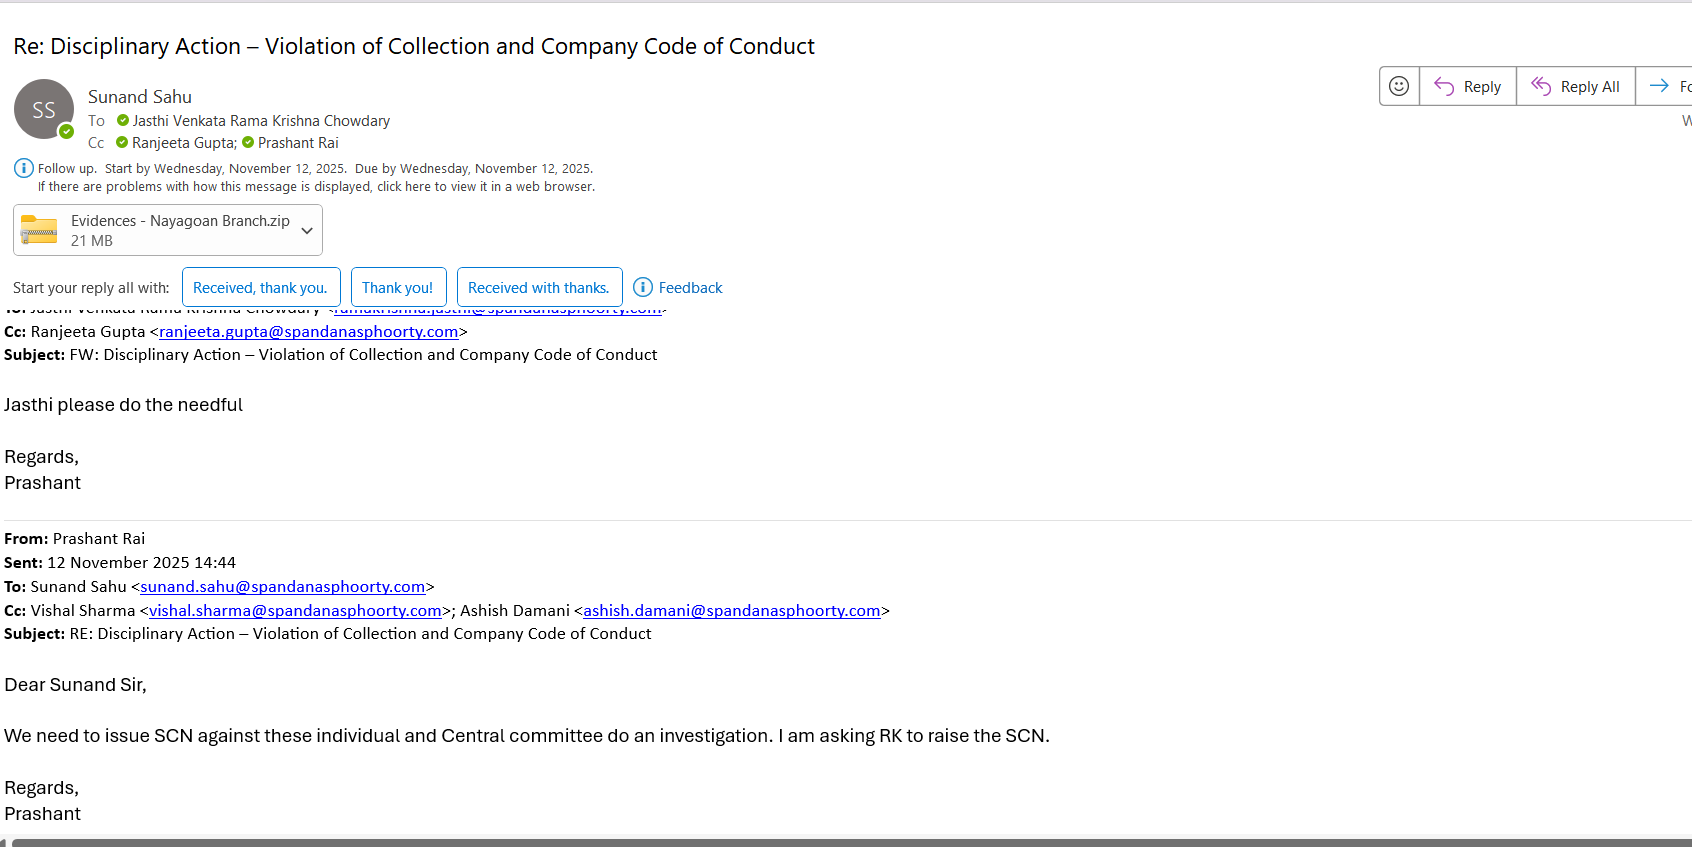The width and height of the screenshot is (1692, 847).
Task: Select the "Received, thank you." suggested reply
Action: tap(260, 287)
